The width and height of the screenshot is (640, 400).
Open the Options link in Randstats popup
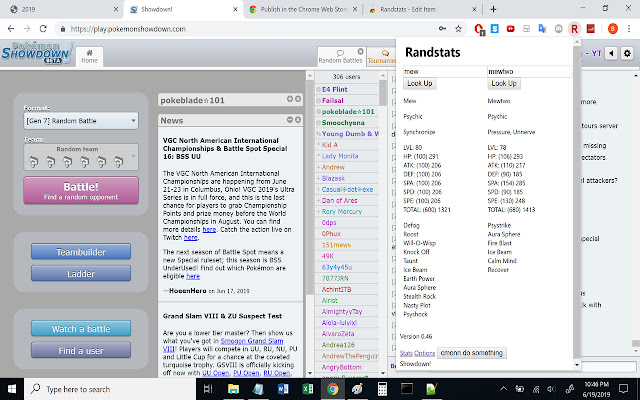424,353
